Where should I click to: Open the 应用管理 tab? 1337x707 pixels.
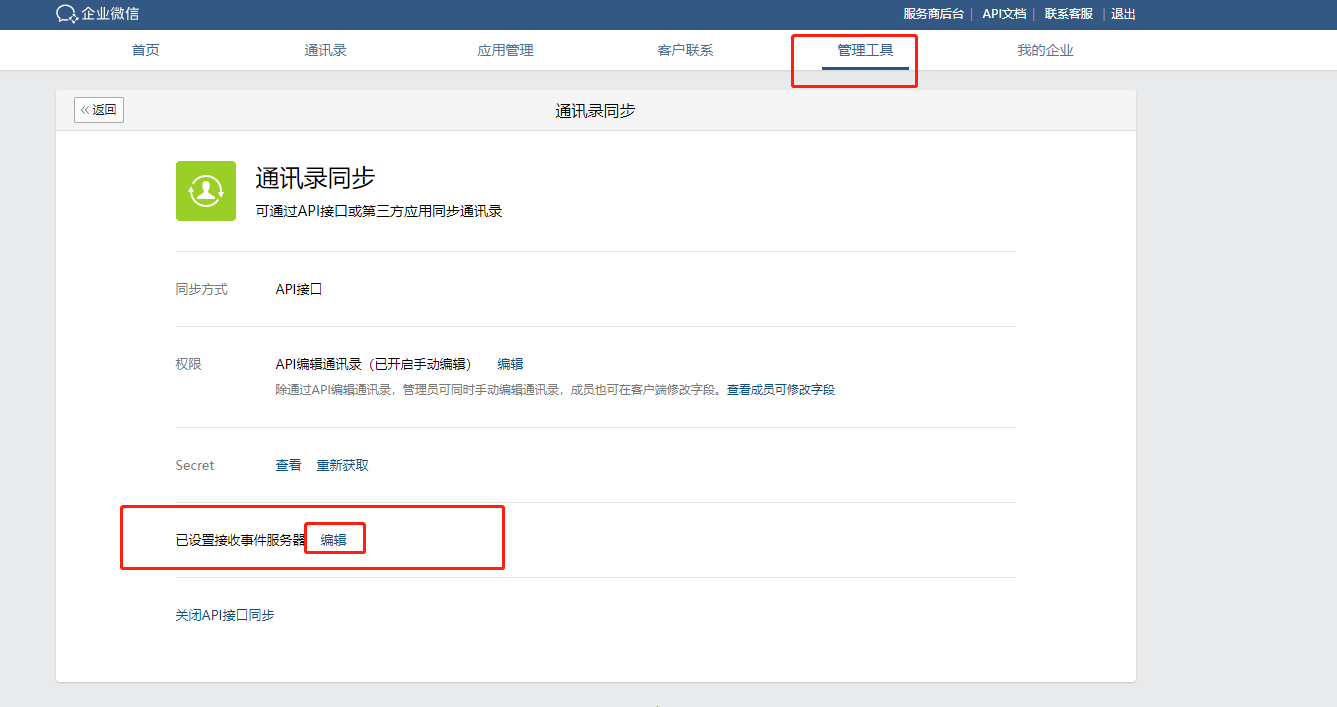[506, 50]
